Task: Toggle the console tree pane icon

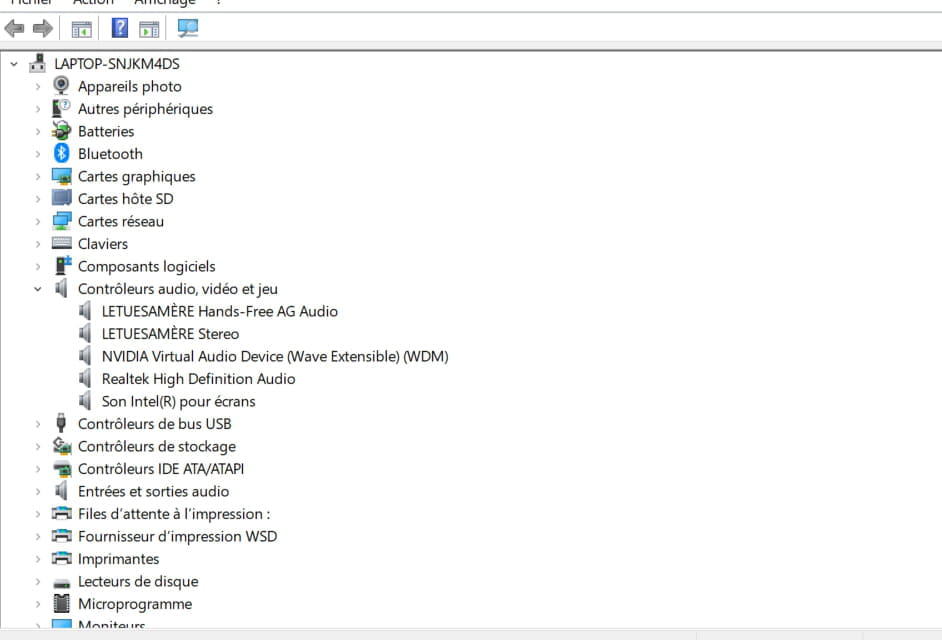Action: (81, 29)
